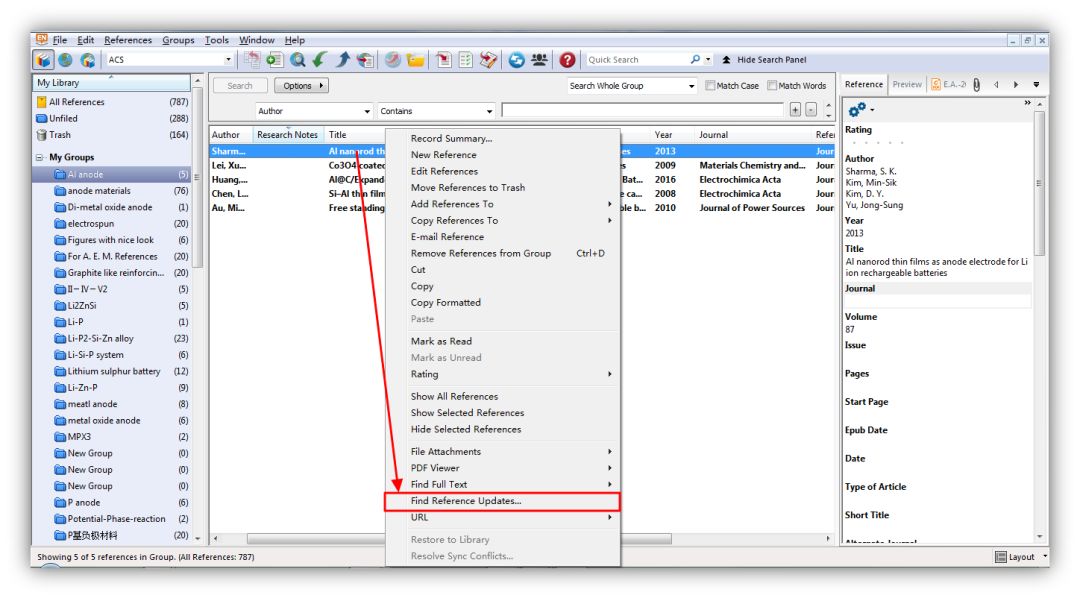Screen dimensions: 1080x598
Task: Enable the Match Words checkbox
Action: click(x=772, y=85)
